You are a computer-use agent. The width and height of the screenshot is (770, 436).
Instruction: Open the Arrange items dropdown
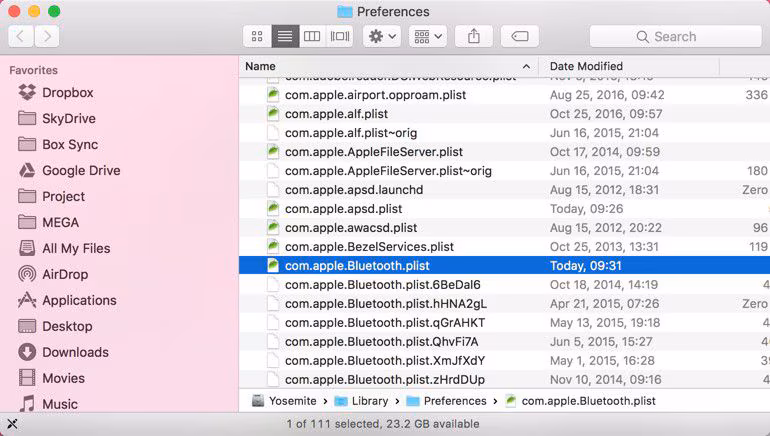point(428,36)
